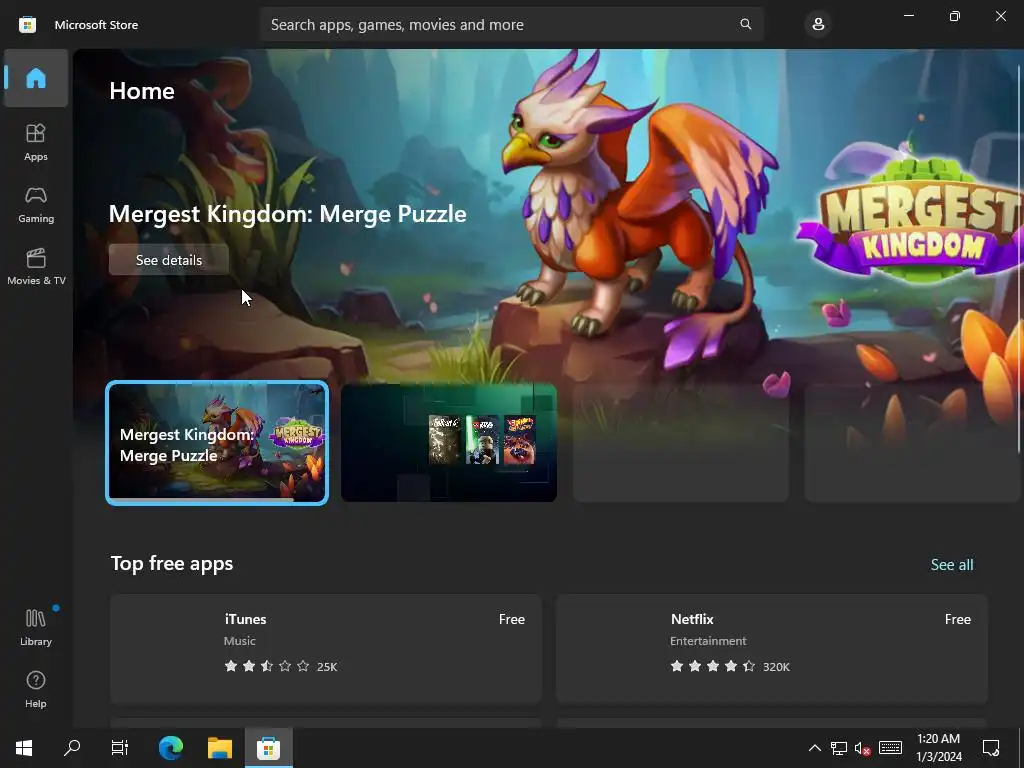Click the Free price on iTunes

(511, 619)
